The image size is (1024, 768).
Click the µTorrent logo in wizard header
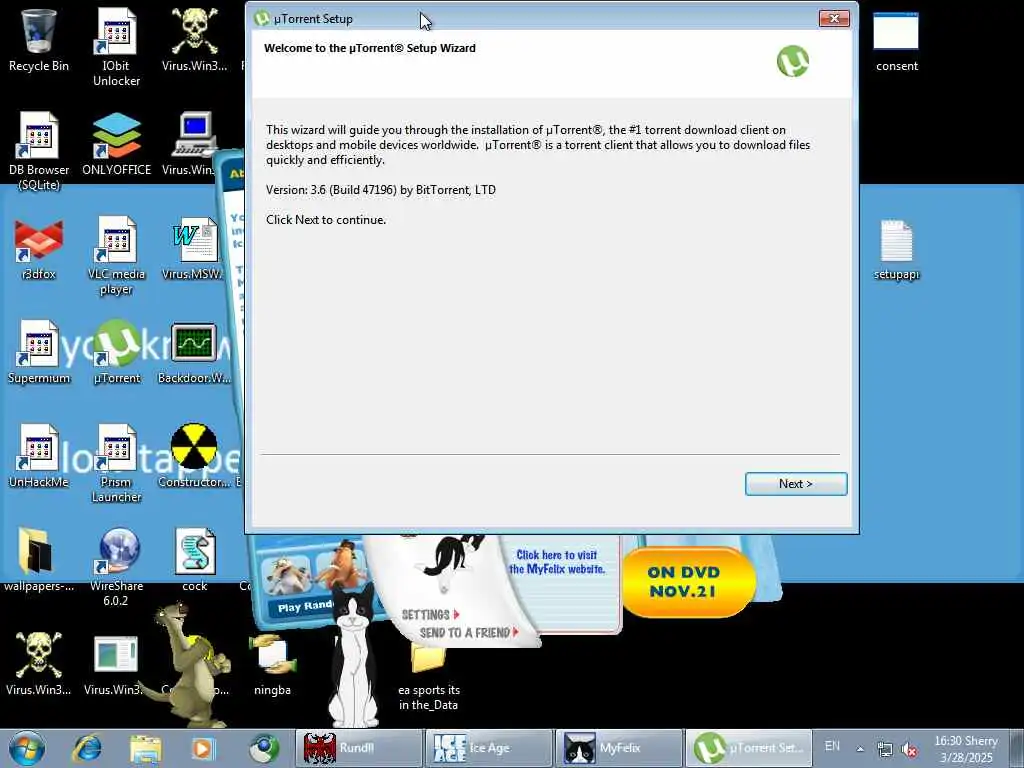click(x=792, y=61)
